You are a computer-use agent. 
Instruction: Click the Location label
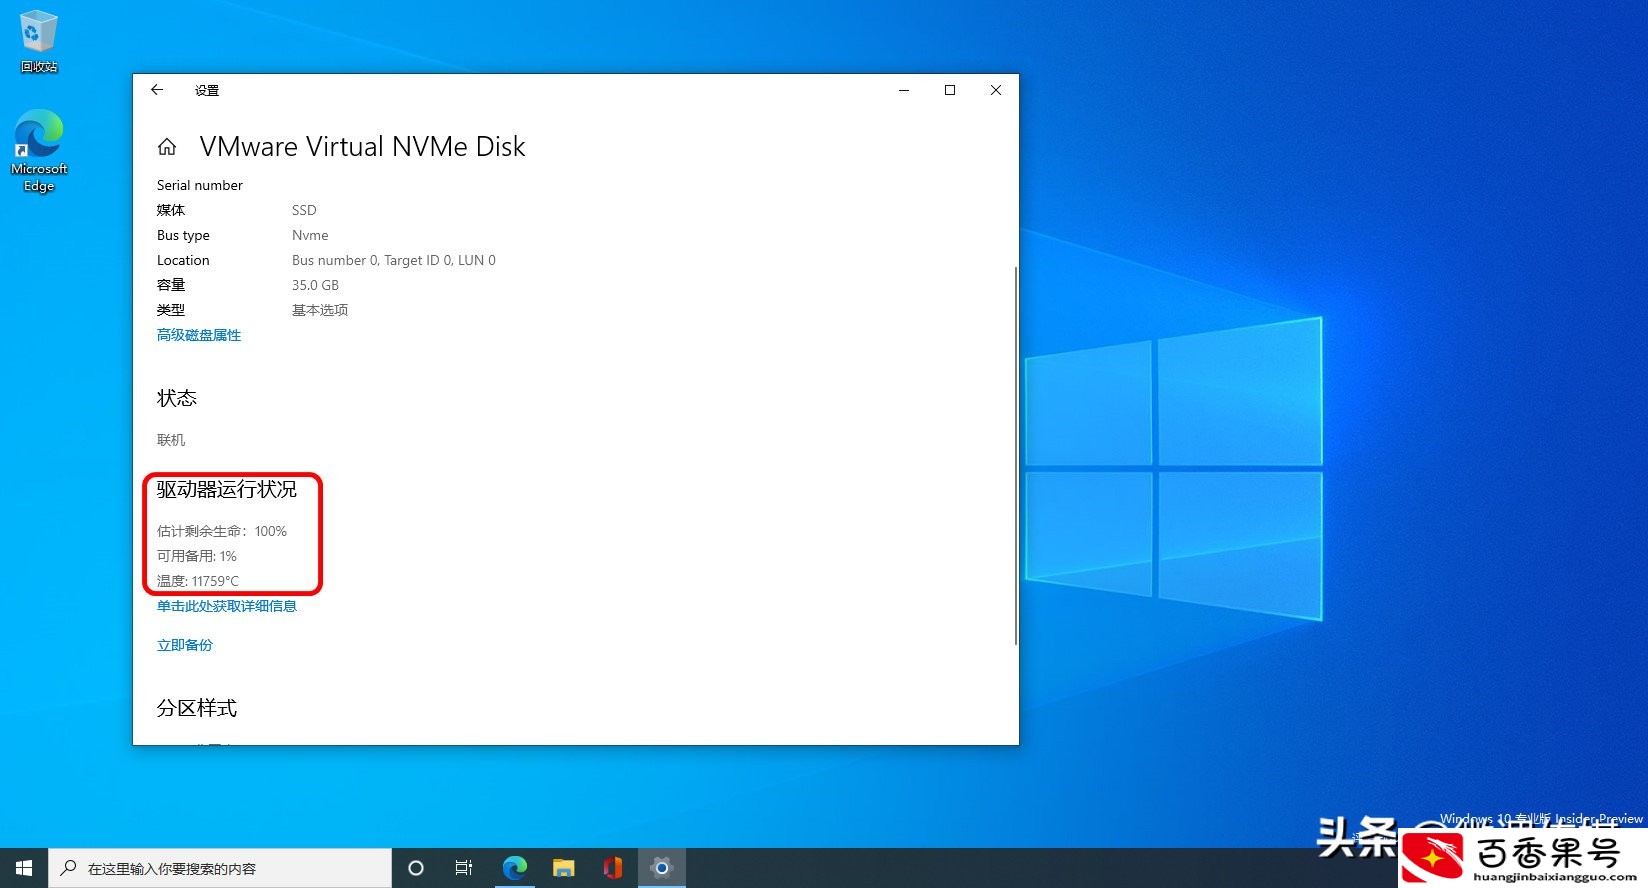[183, 260]
